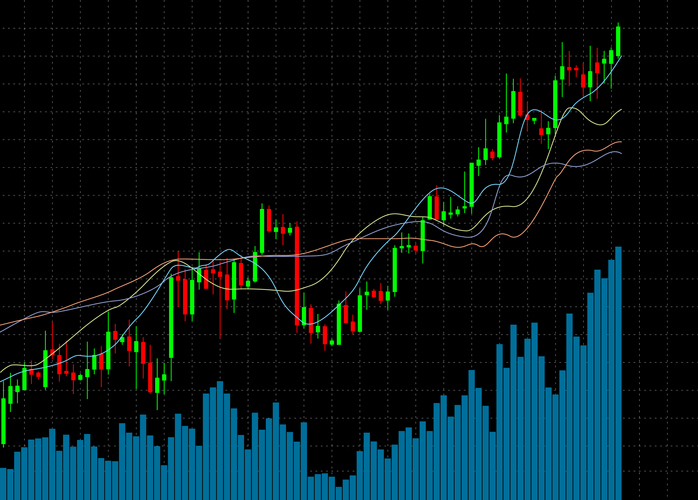698x500 pixels.
Task: Click the final green candlestick at top right
Action: (619, 40)
